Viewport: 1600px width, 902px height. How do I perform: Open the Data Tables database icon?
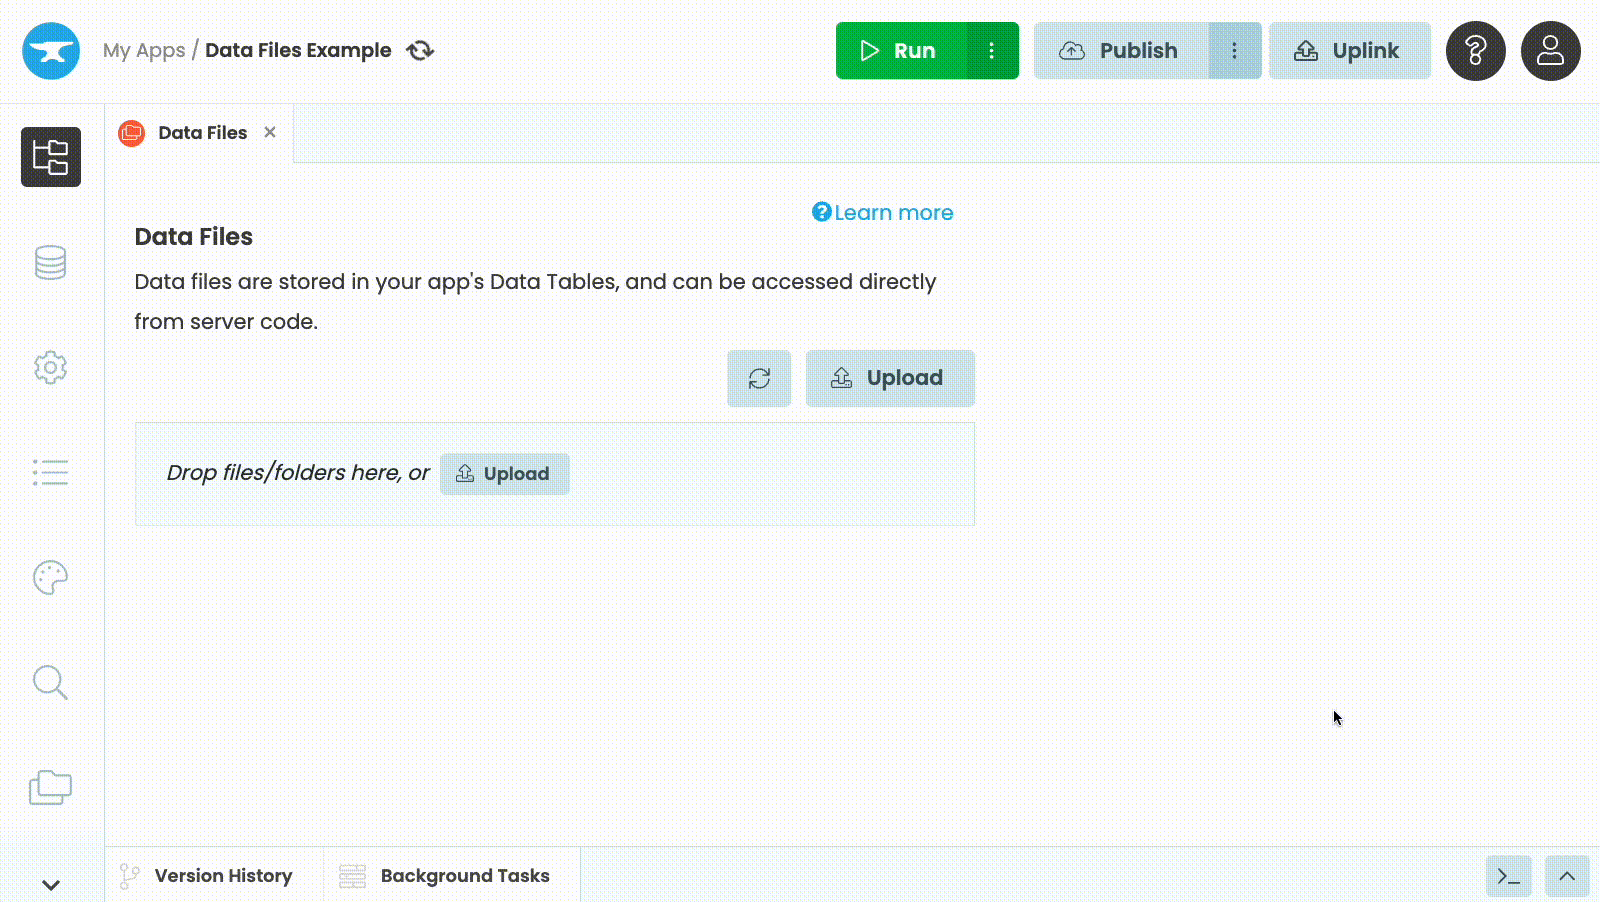(51, 262)
